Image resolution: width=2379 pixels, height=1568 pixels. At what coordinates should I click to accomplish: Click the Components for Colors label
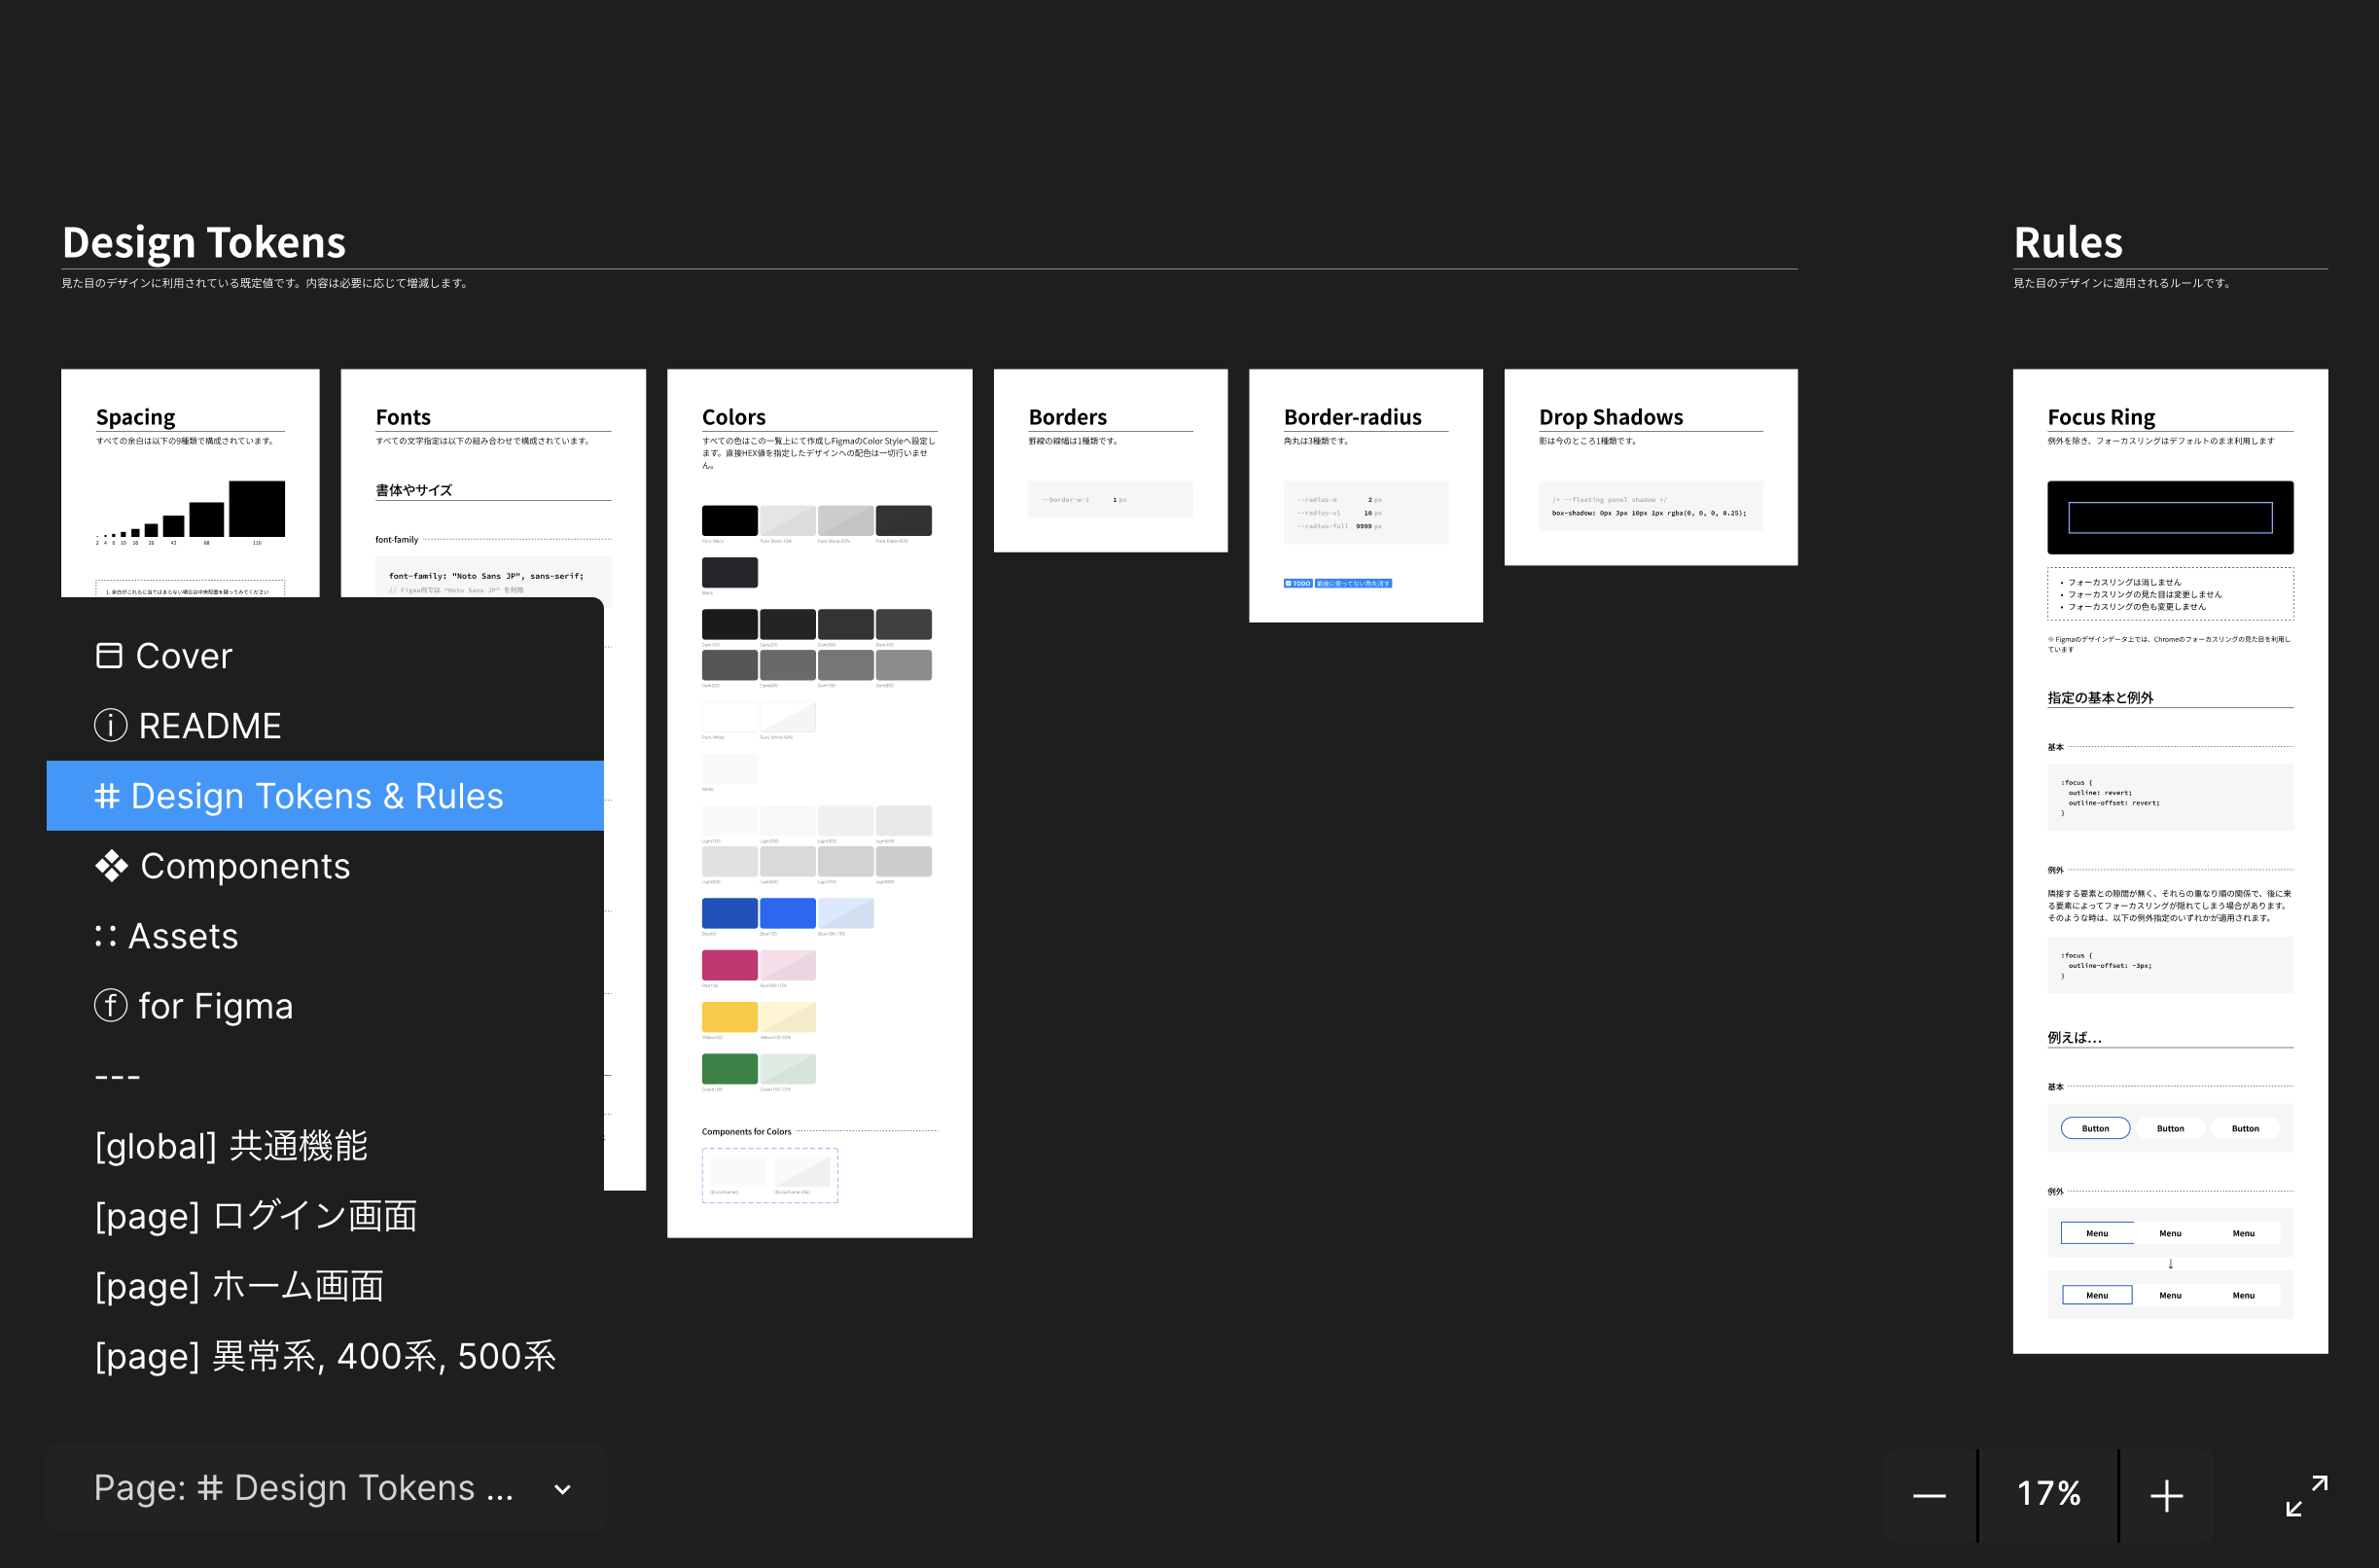[746, 1132]
